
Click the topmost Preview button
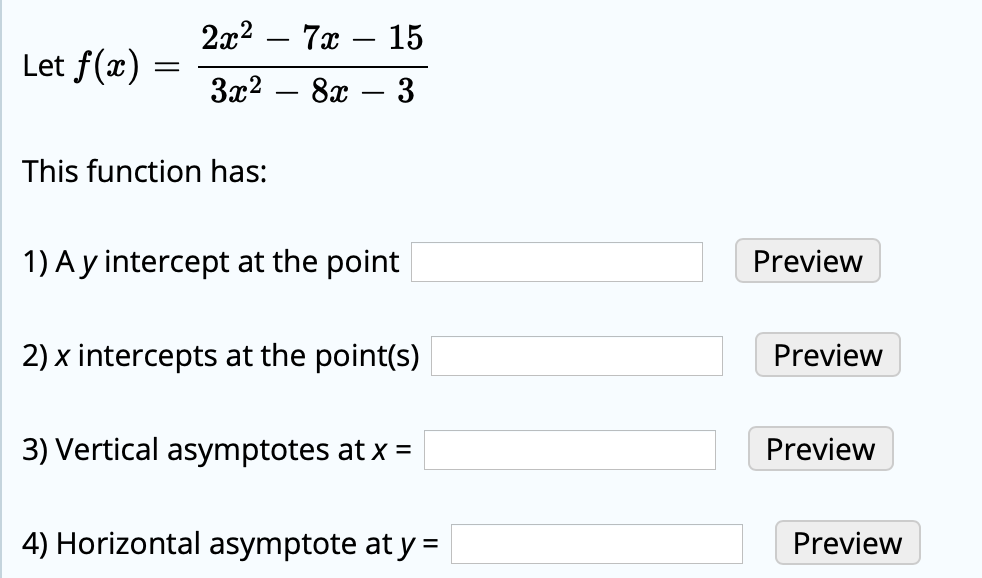click(x=807, y=261)
